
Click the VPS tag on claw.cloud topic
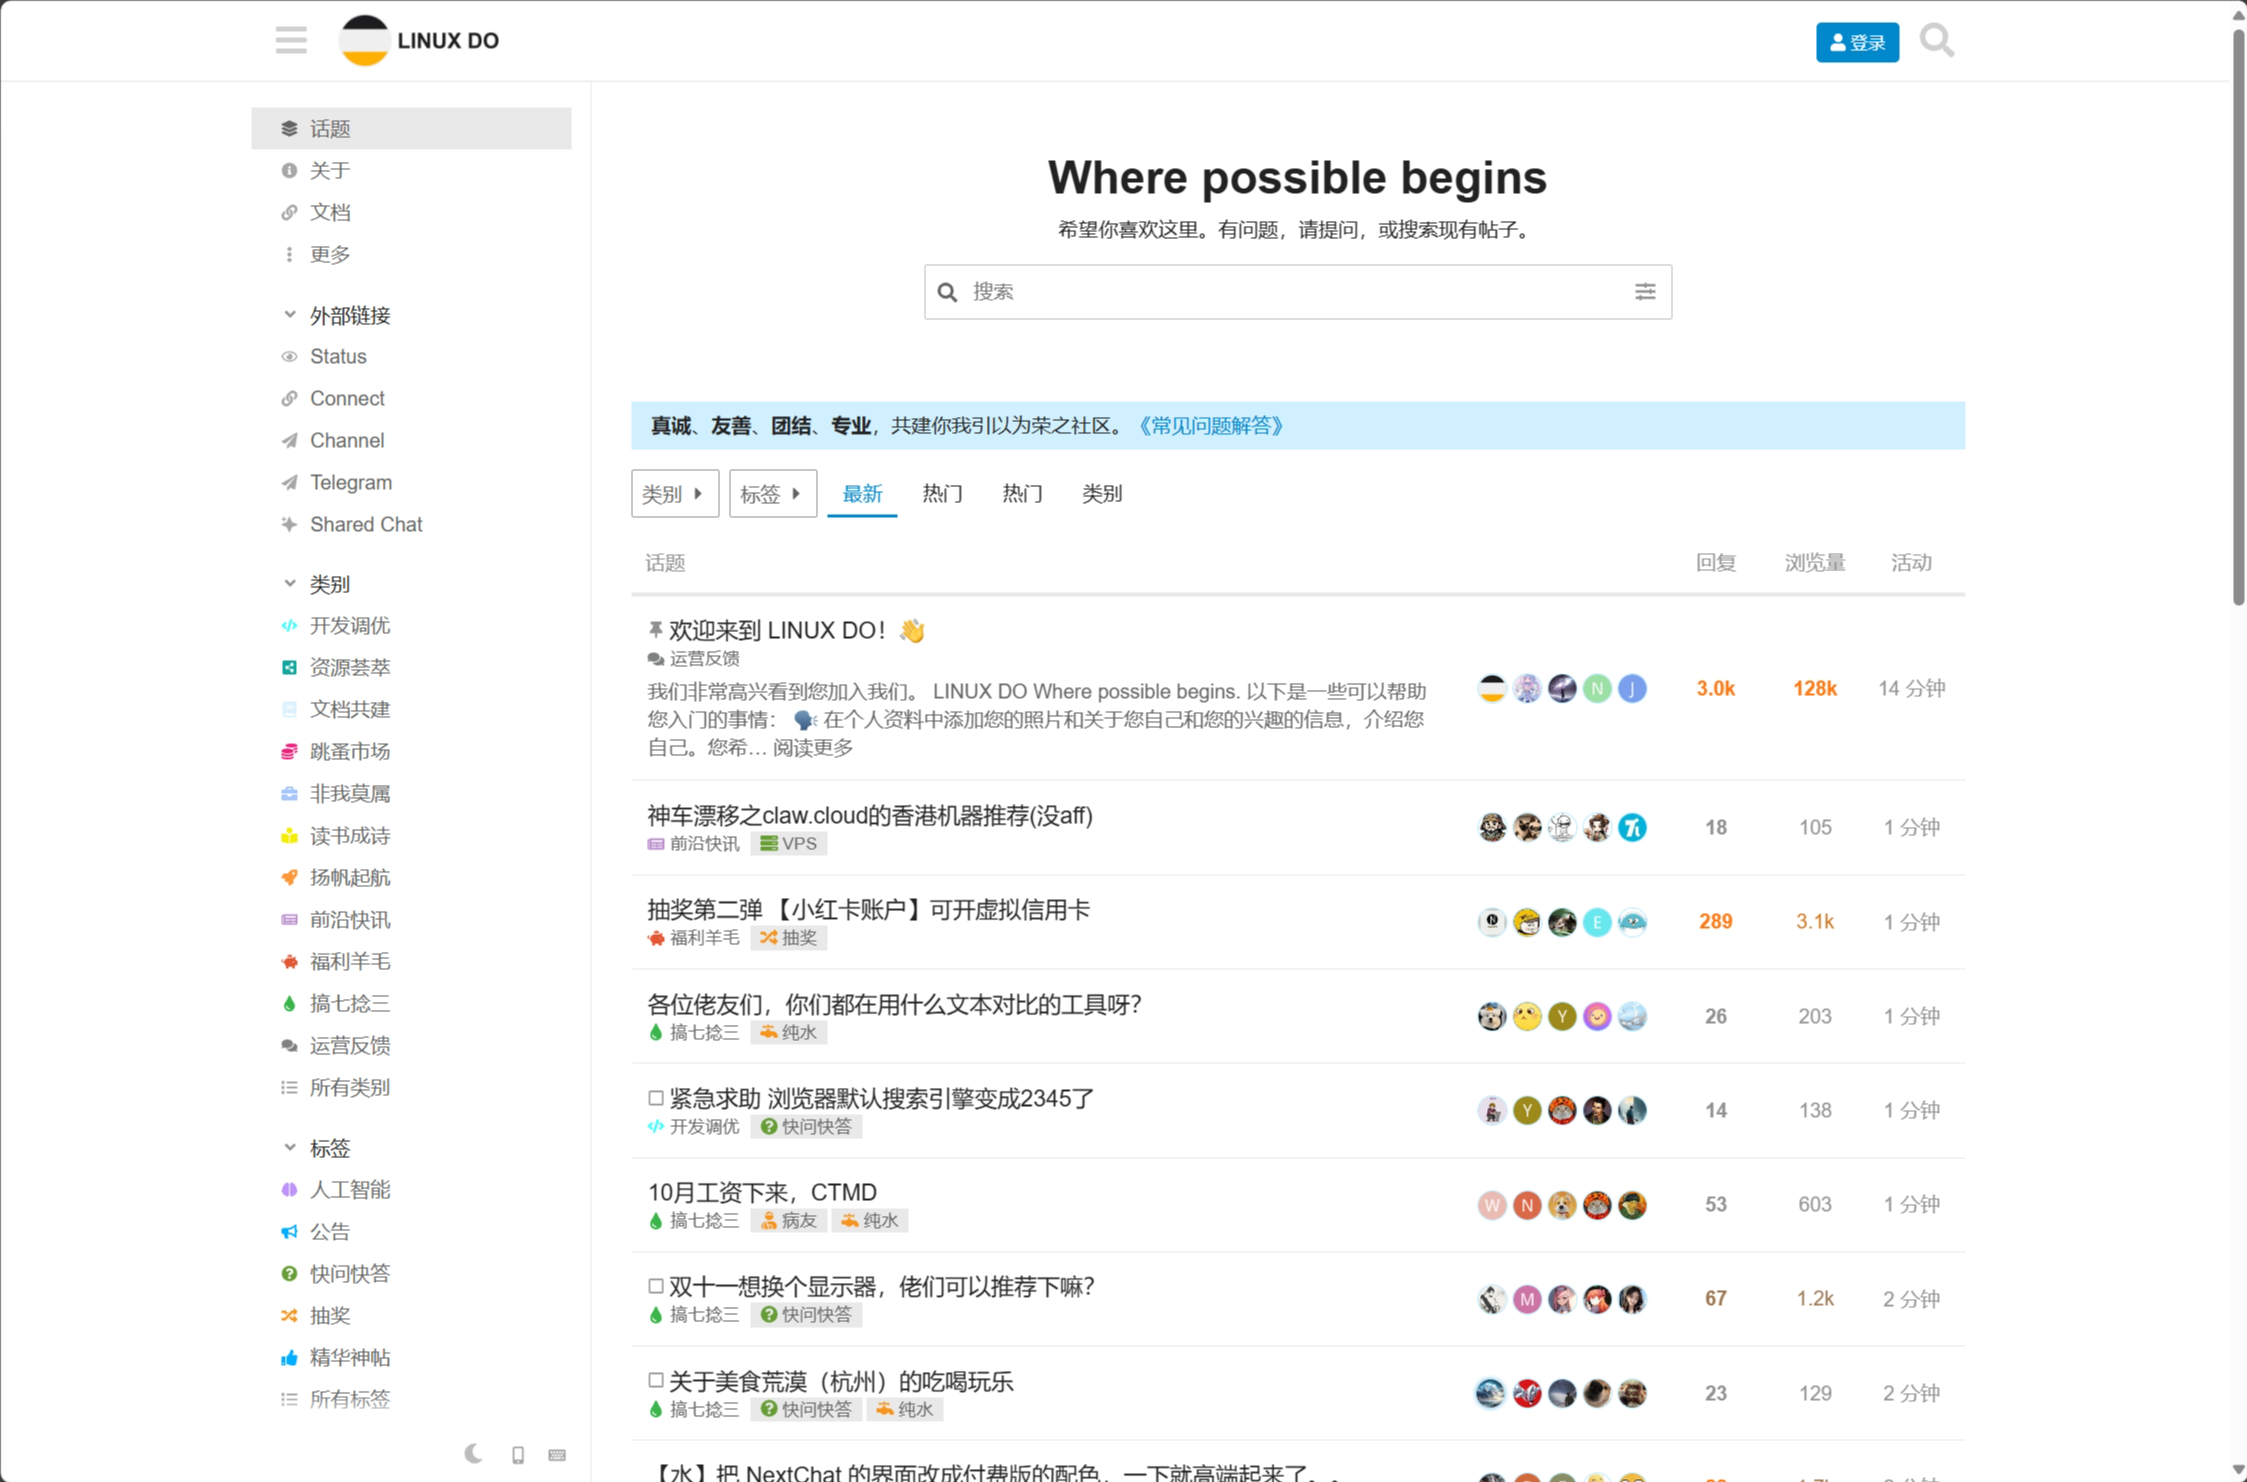[789, 843]
